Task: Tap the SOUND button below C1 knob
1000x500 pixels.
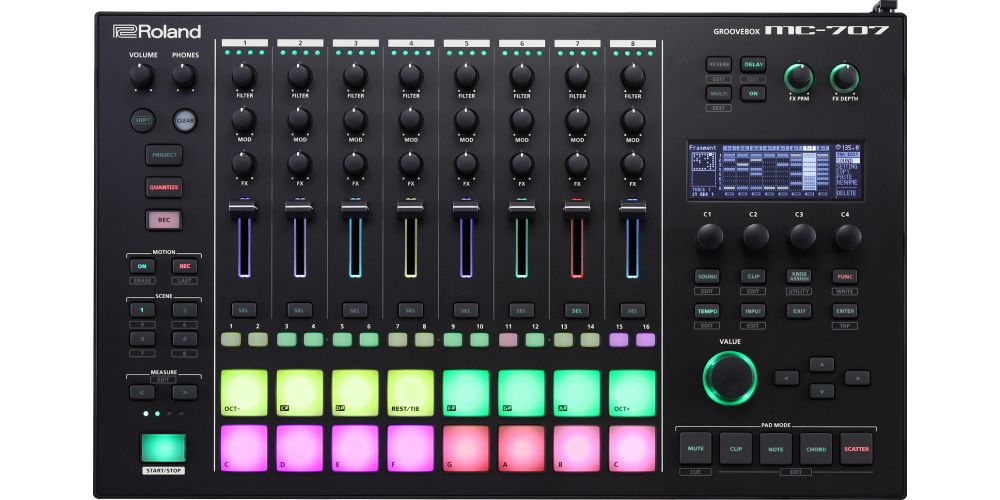Action: pos(707,277)
